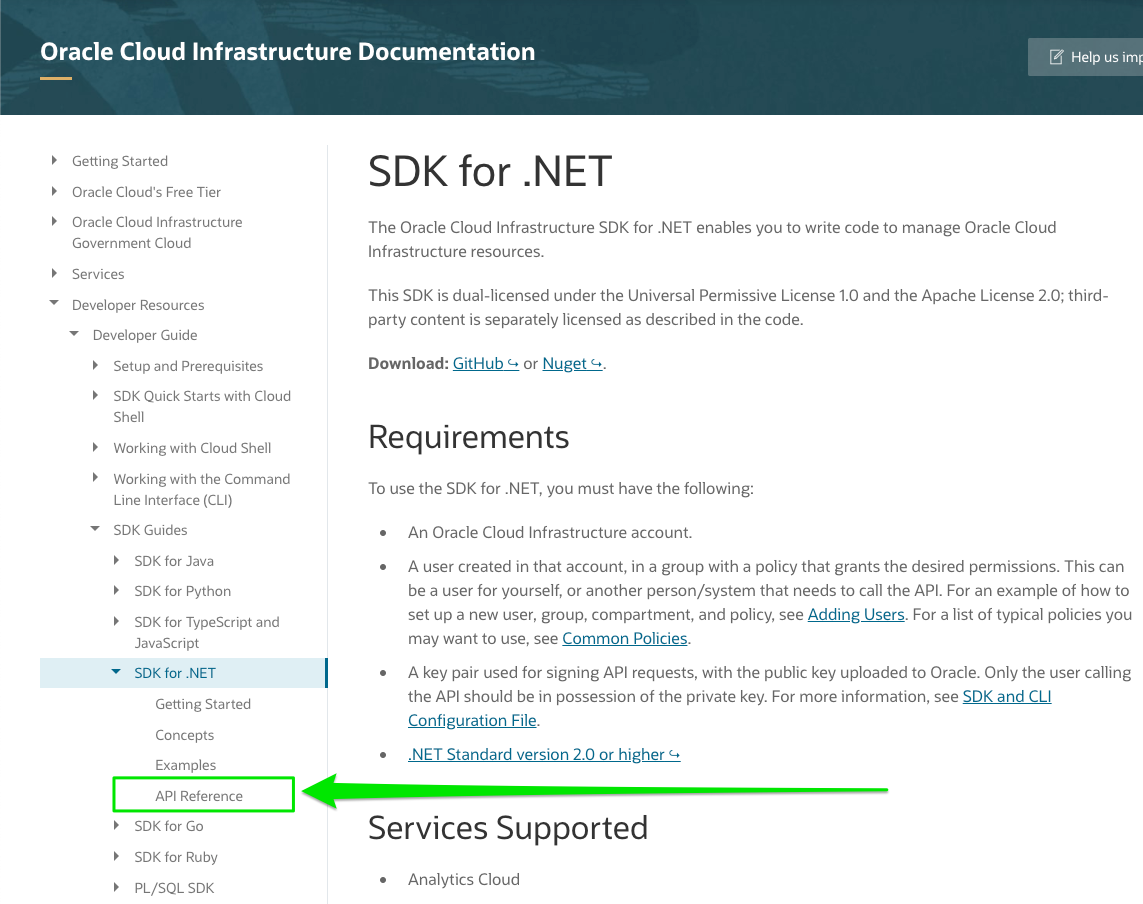The width and height of the screenshot is (1143, 904).
Task: Collapse Developer Resources
Action: point(53,304)
